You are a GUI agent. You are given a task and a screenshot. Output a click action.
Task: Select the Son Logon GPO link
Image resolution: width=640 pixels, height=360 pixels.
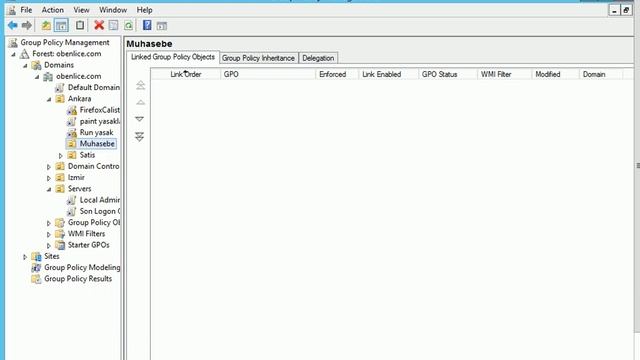(99, 211)
